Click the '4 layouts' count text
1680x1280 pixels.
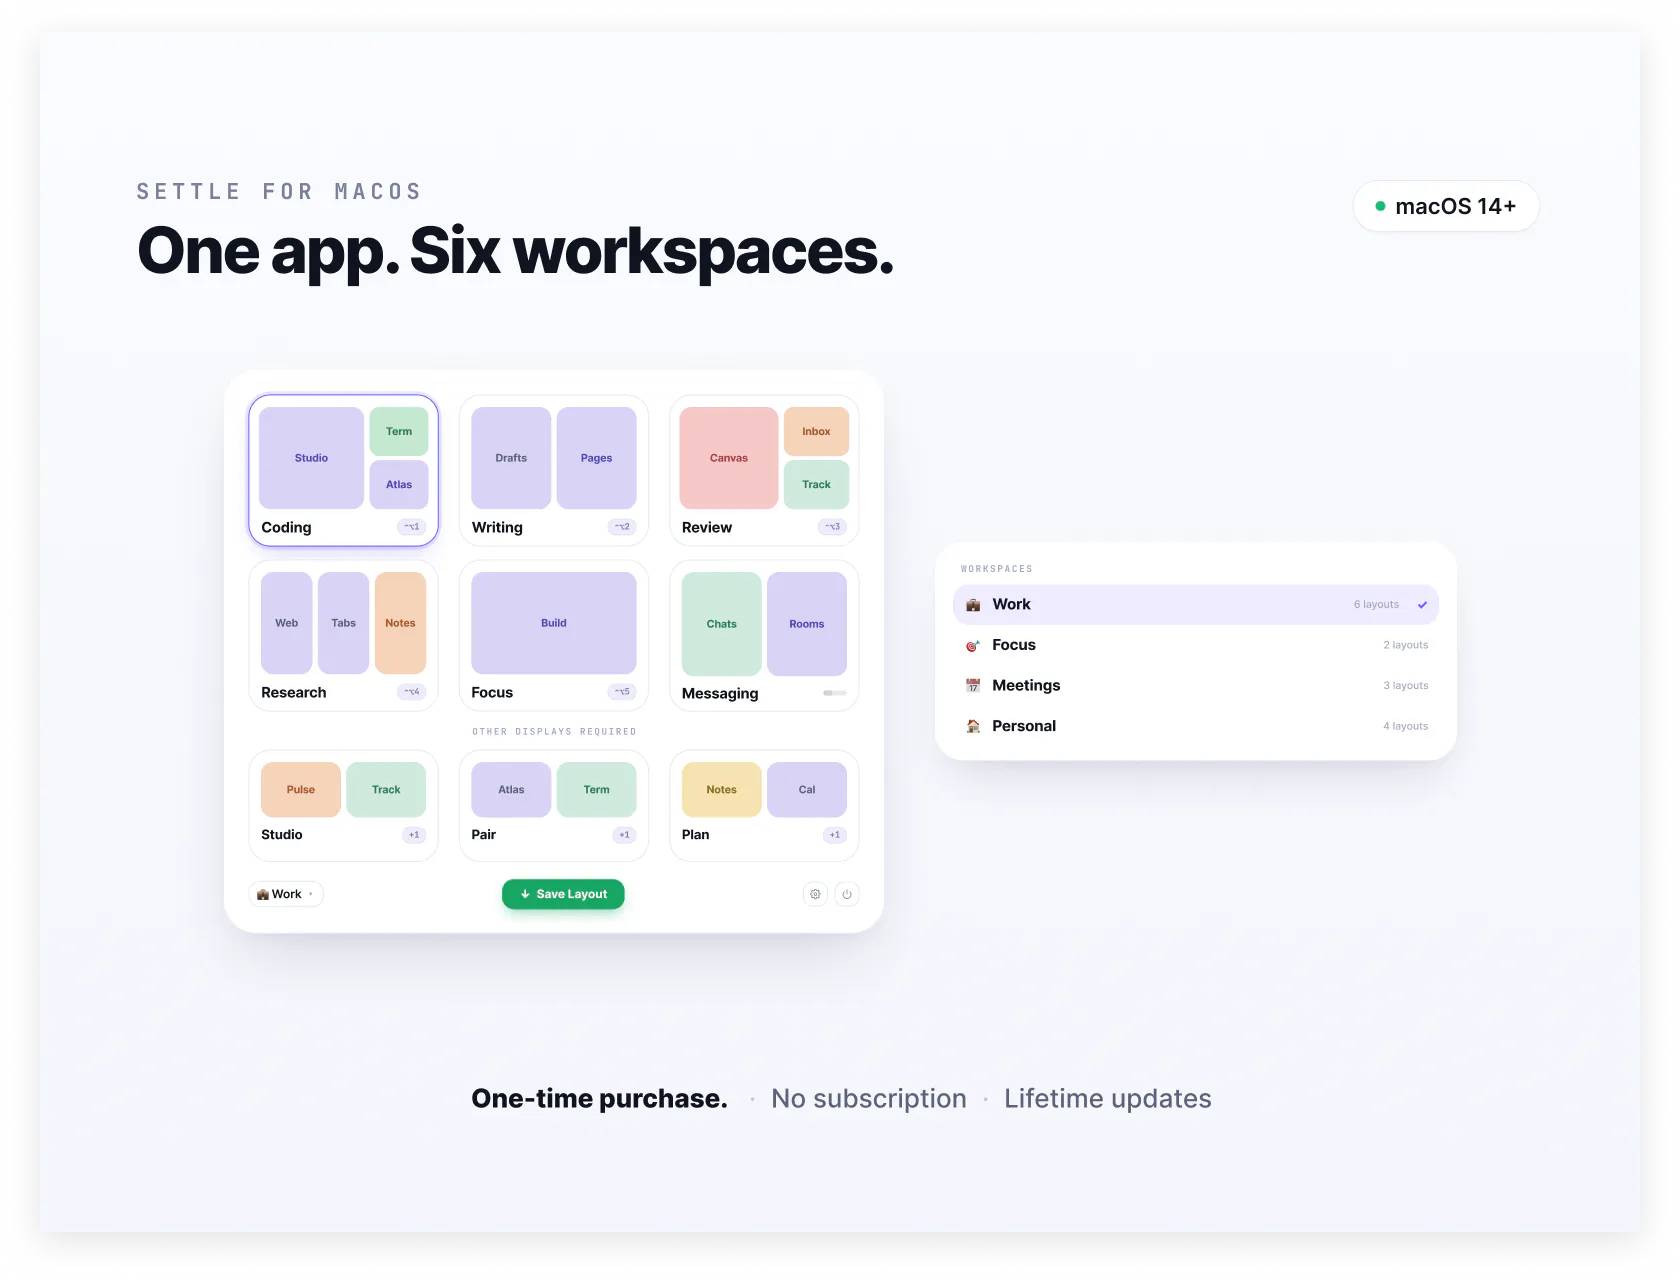pyautogui.click(x=1406, y=726)
